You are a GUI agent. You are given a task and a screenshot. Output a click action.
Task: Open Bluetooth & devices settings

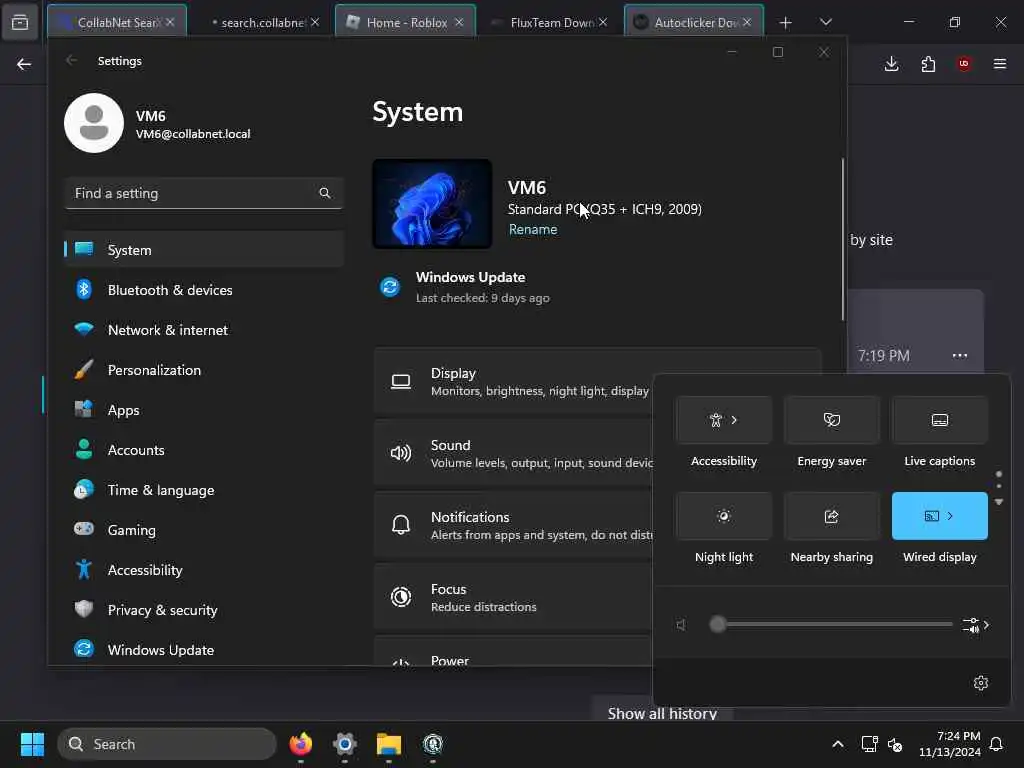point(204,290)
